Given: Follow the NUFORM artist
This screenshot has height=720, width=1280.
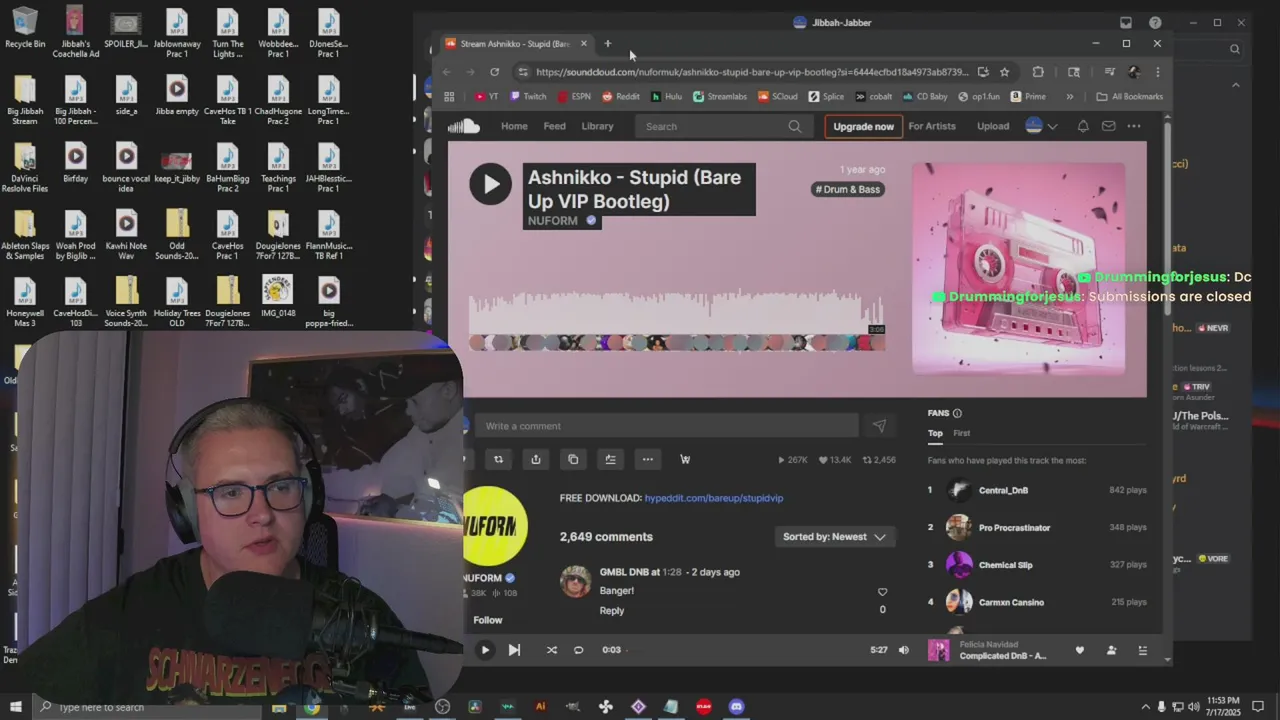Looking at the screenshot, I should (x=488, y=620).
